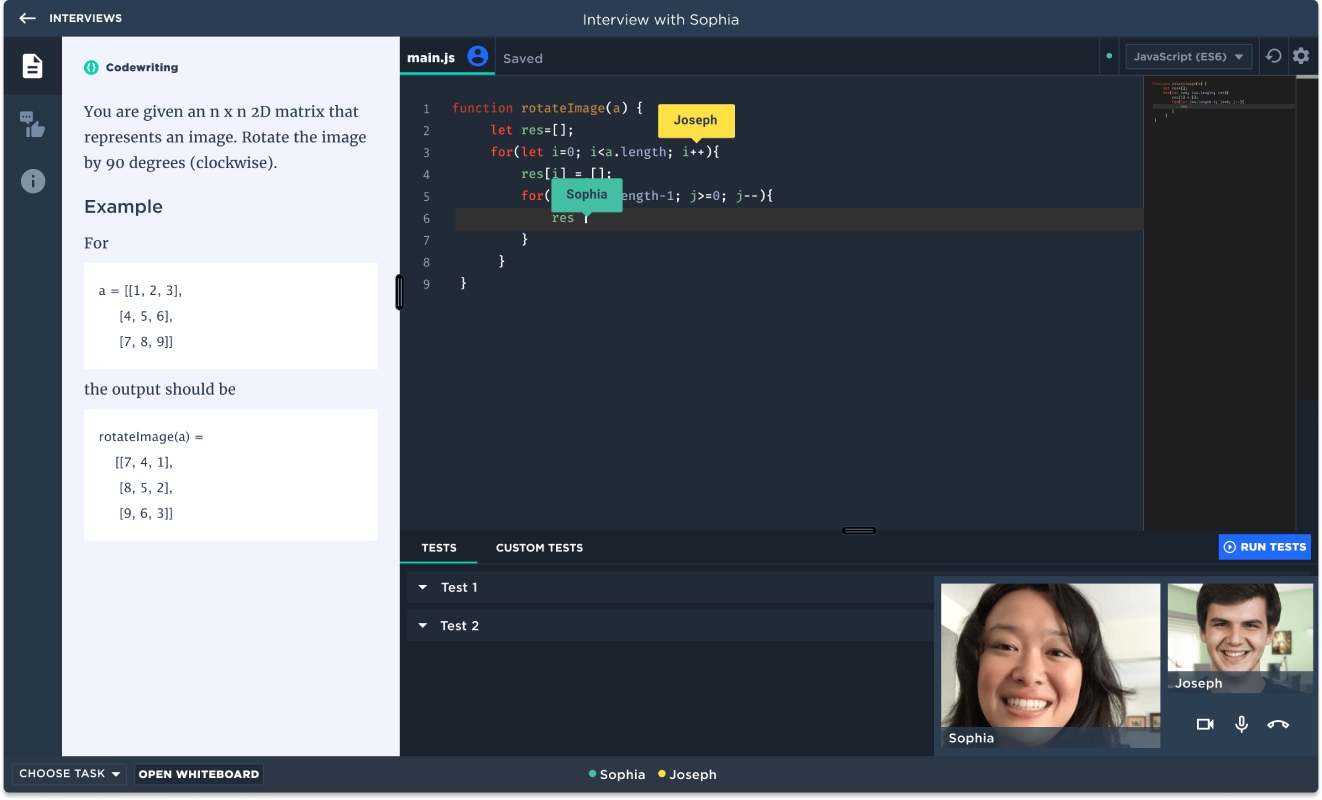Screen dimensions: 1322x800
Task: Toggle the camera in the video panel
Action: pos(1205,724)
